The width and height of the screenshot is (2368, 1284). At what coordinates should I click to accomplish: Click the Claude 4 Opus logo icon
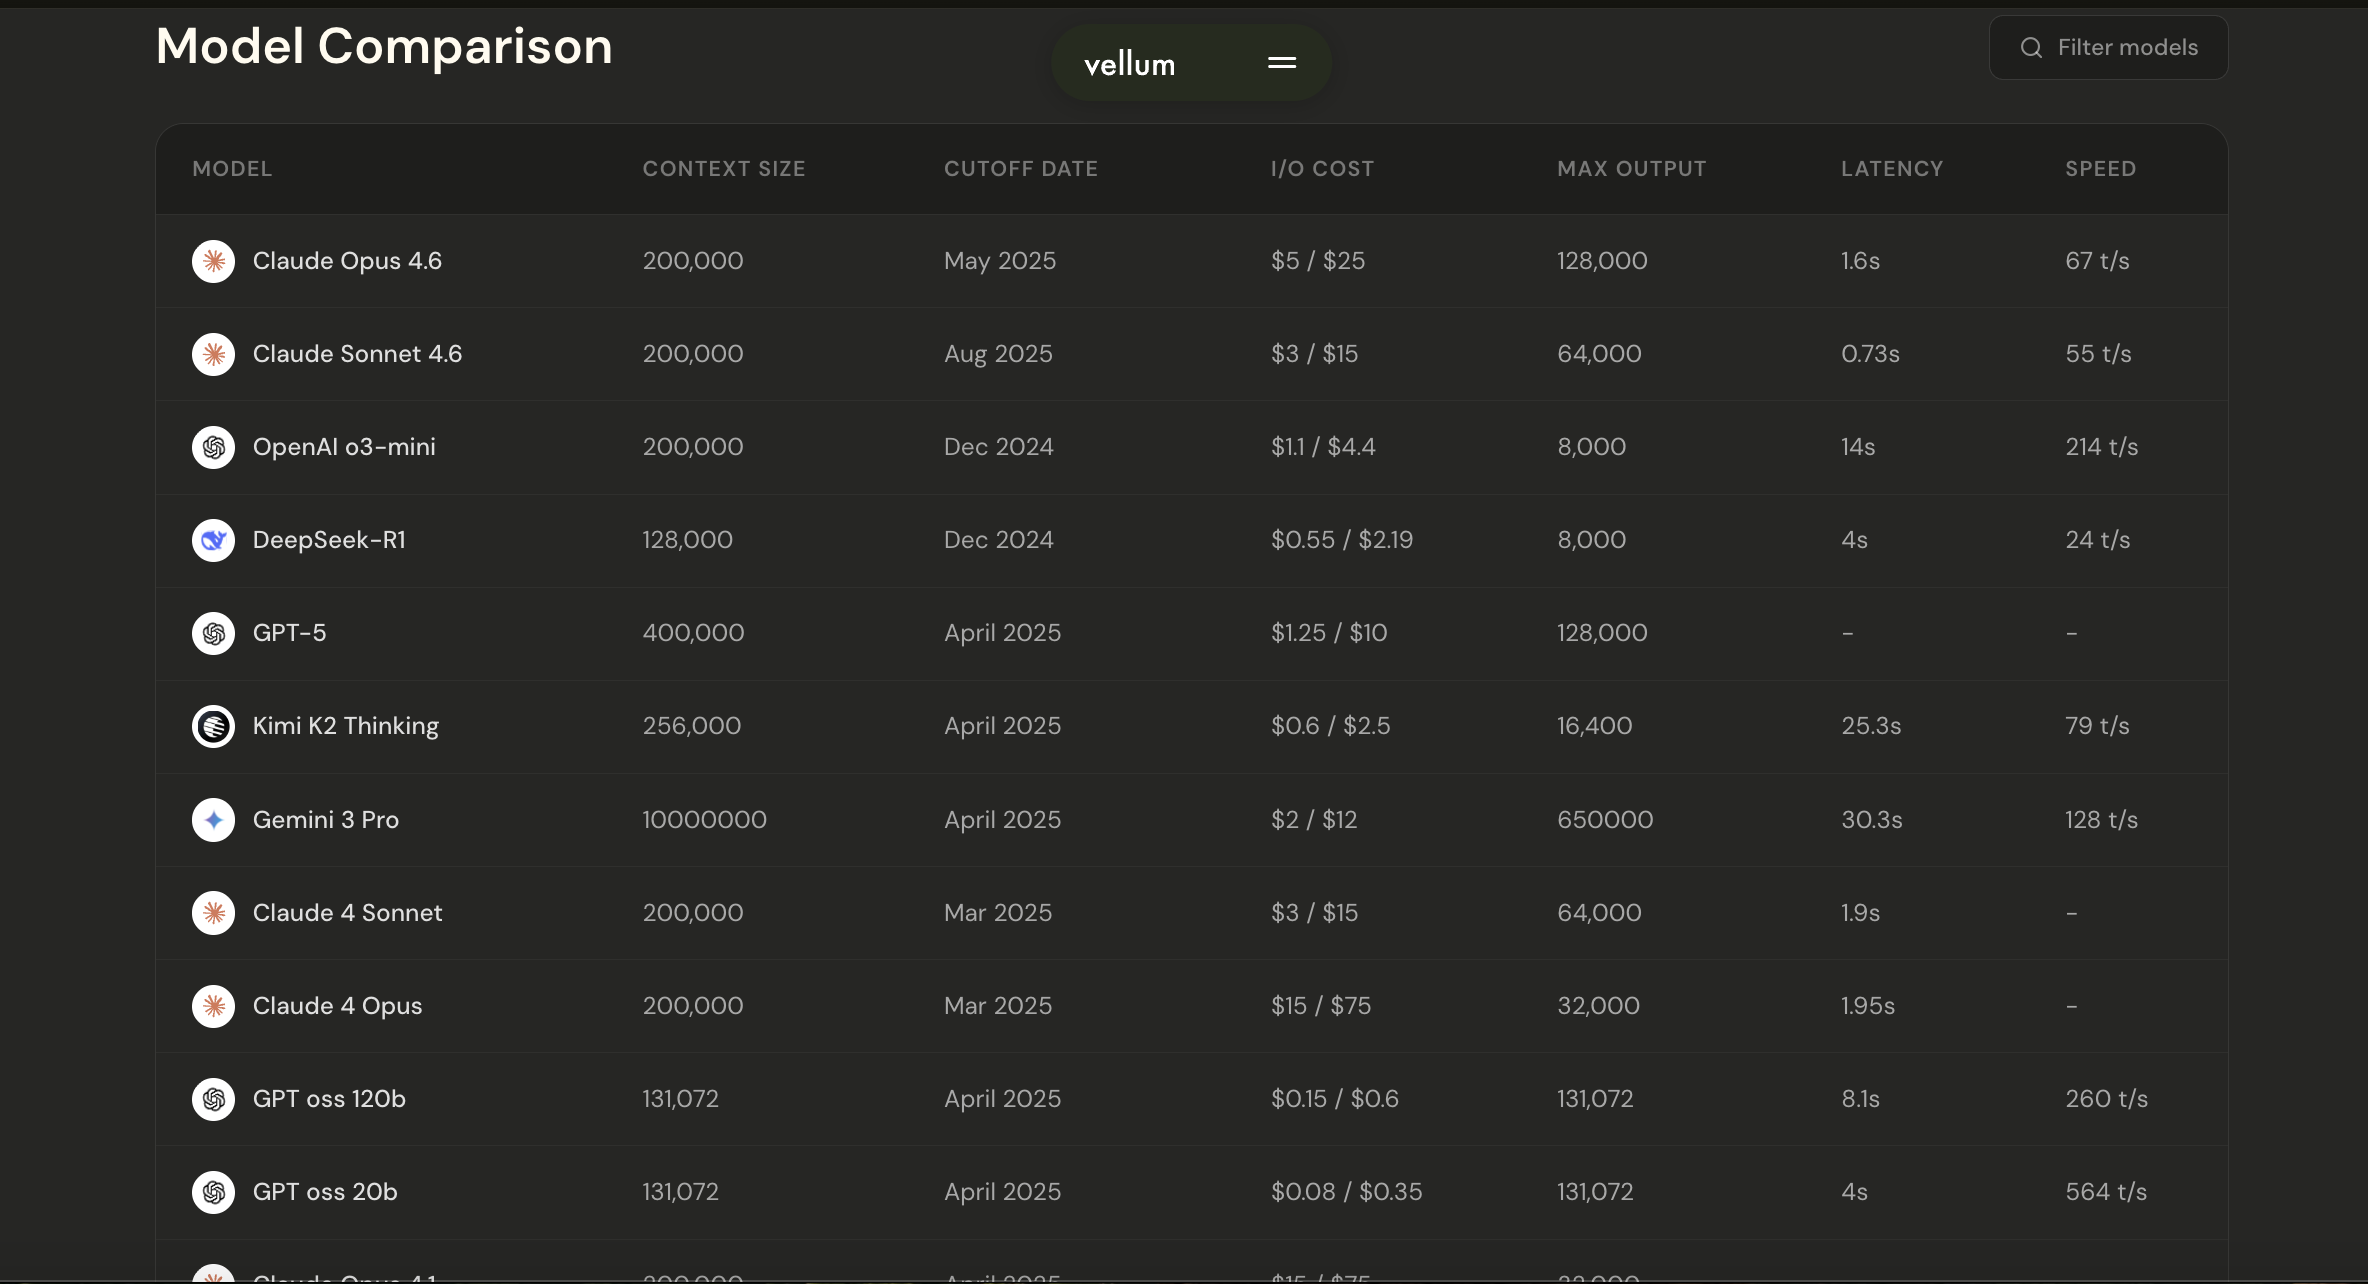[213, 1006]
